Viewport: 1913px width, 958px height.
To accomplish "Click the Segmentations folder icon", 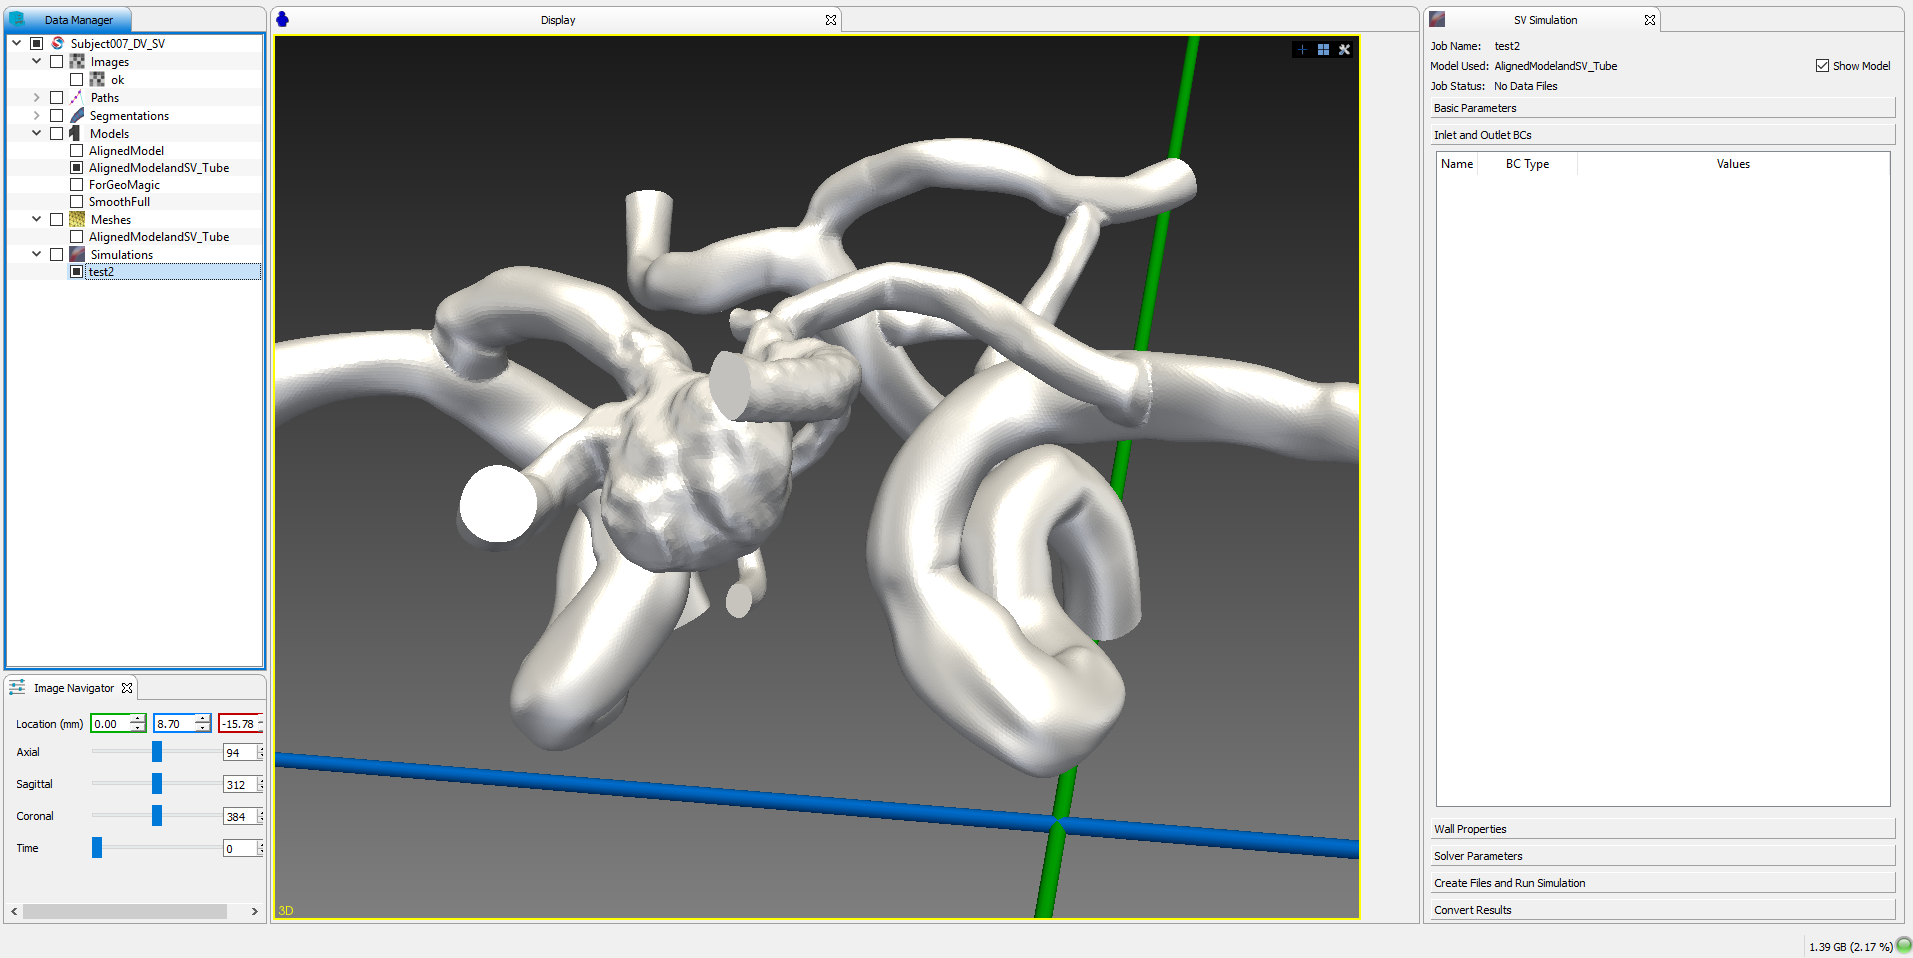I will [x=77, y=115].
